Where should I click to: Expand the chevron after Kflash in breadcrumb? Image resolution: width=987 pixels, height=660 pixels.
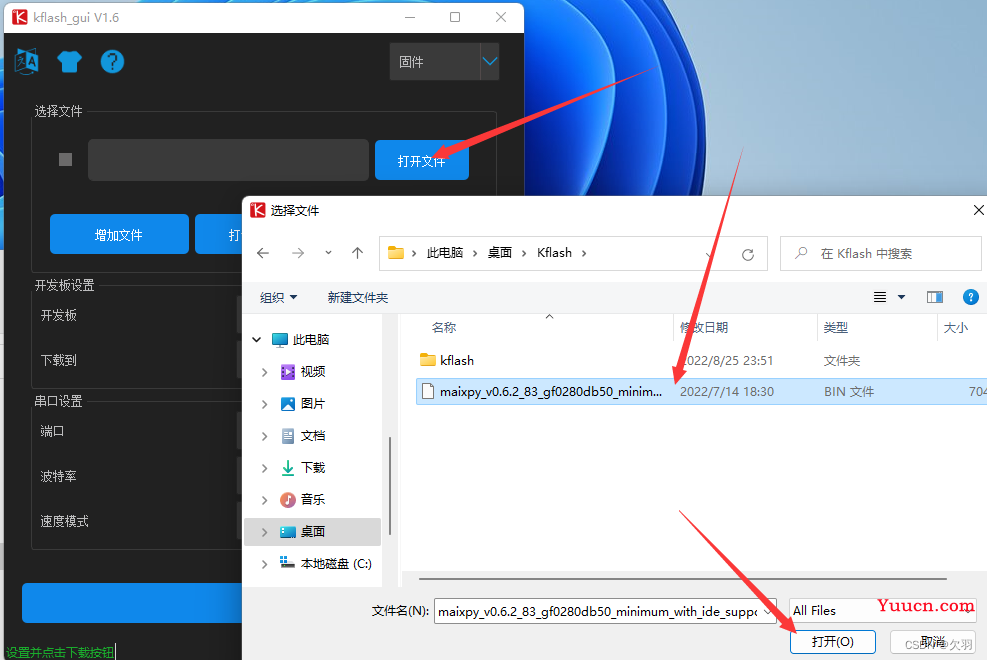tap(584, 253)
